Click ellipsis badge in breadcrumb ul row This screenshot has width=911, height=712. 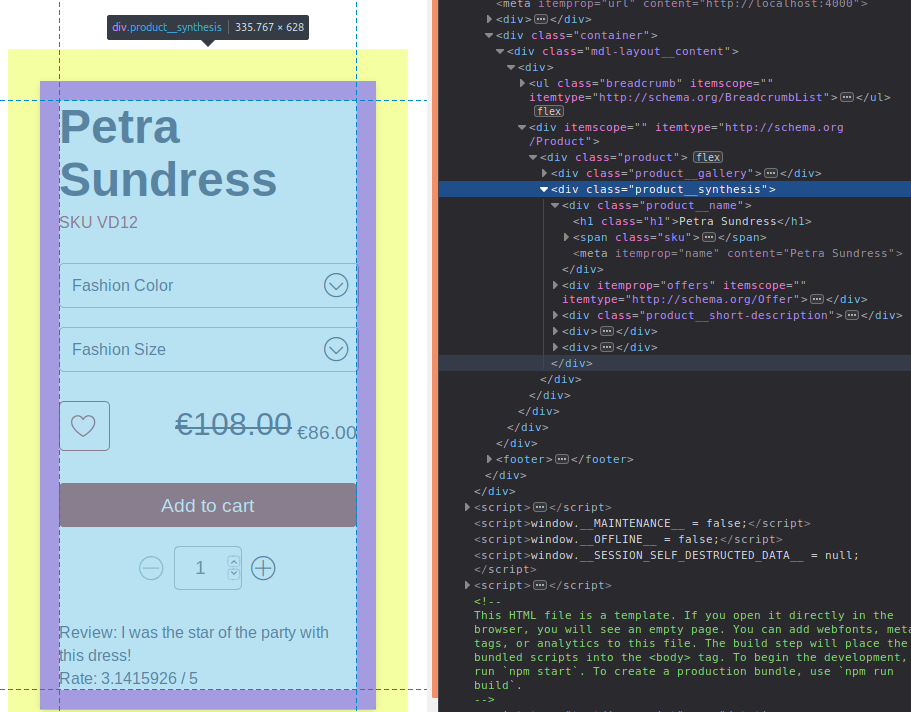click(x=847, y=97)
